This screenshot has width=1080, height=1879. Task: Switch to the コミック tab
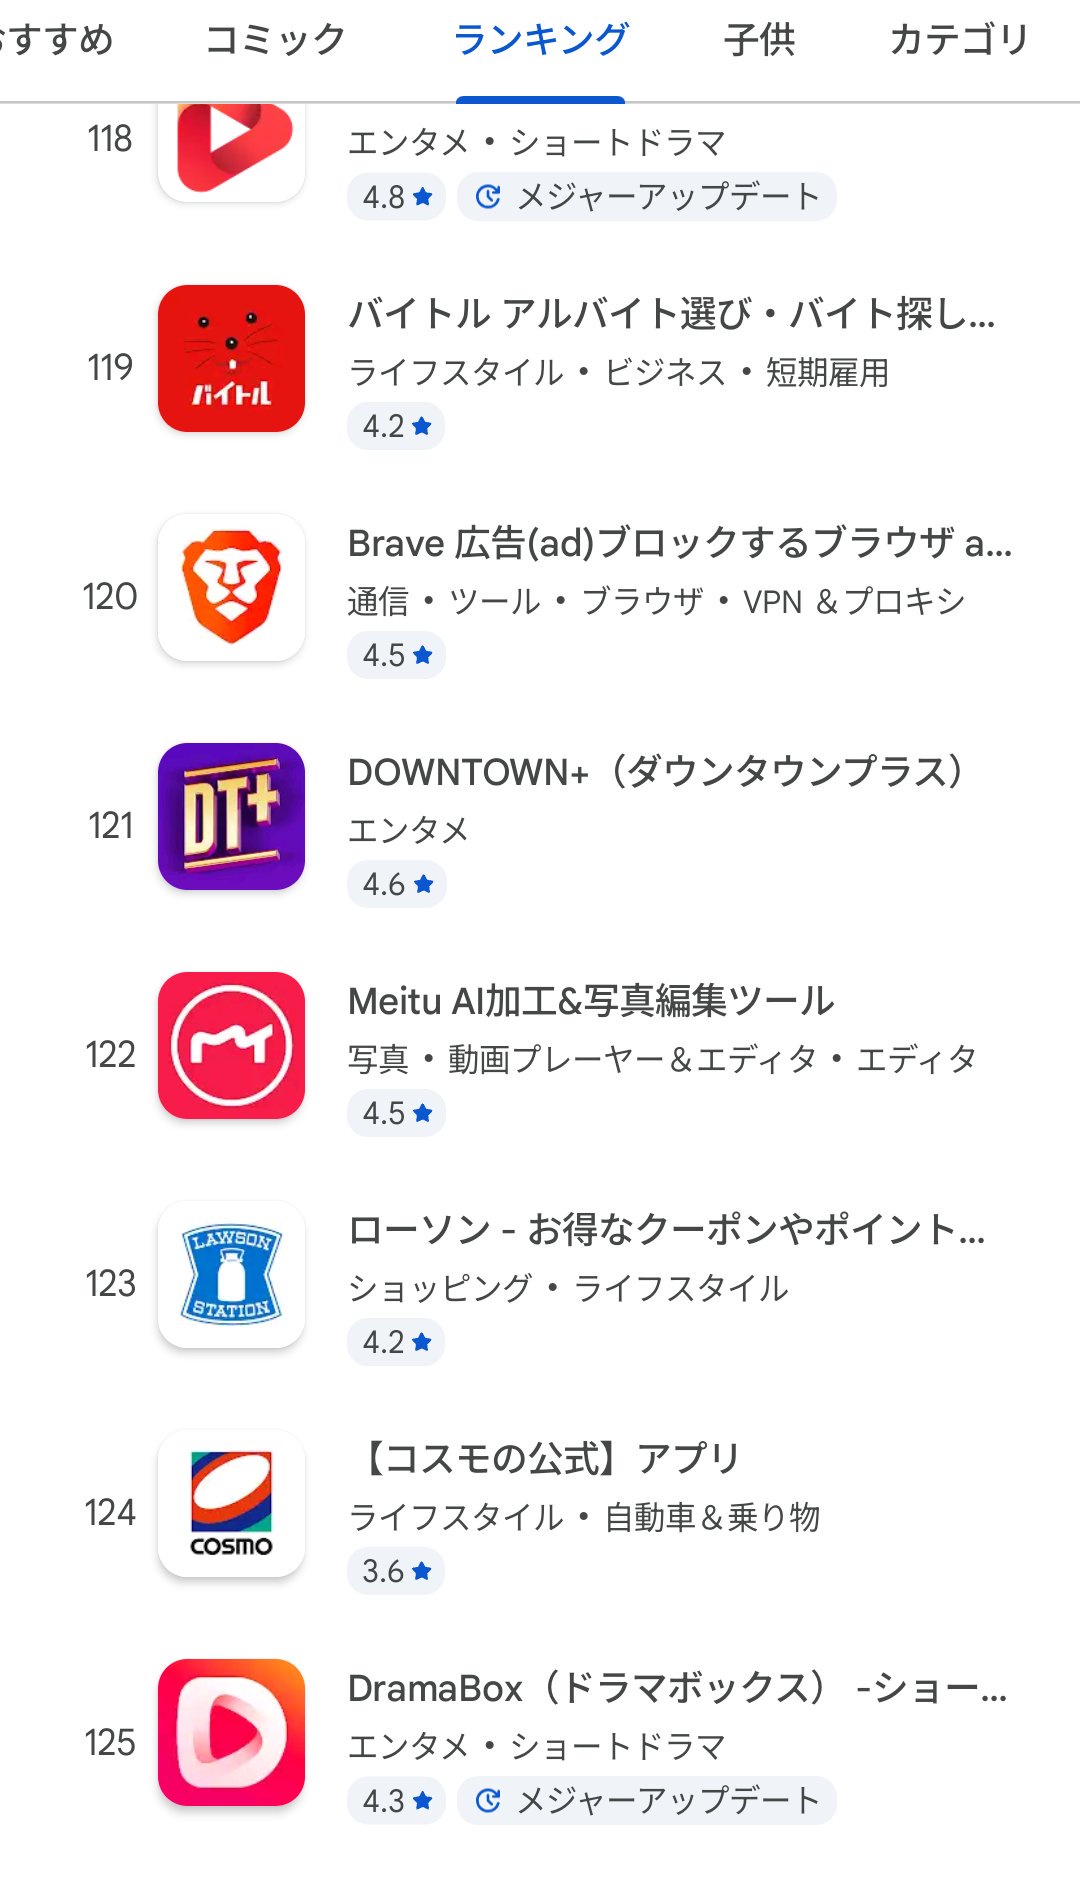275,40
